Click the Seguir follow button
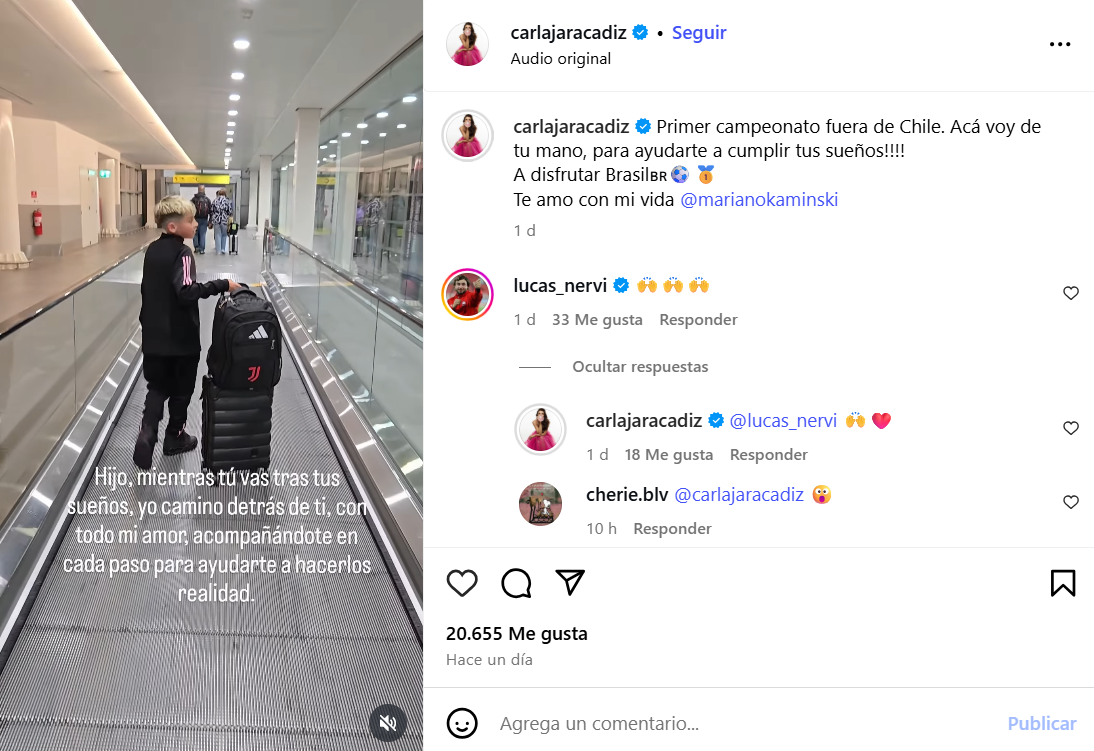The height and width of the screenshot is (751, 1094). [x=699, y=33]
